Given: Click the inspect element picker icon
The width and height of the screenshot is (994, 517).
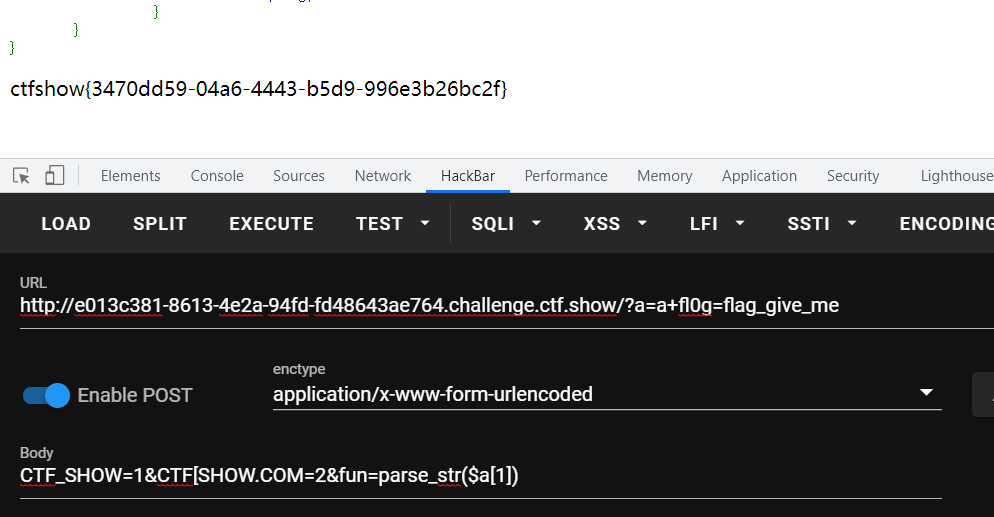Looking at the screenshot, I should click(x=21, y=176).
